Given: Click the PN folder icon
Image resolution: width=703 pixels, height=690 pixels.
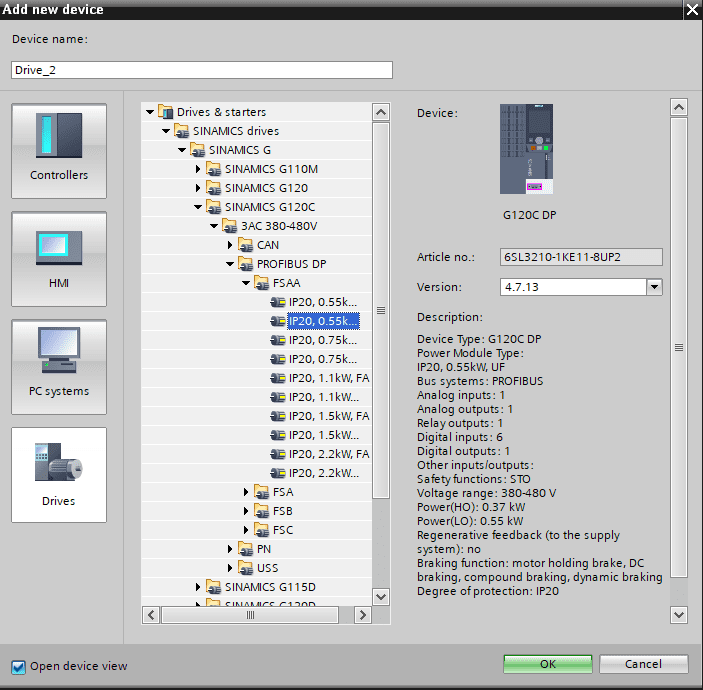Looking at the screenshot, I should [246, 549].
